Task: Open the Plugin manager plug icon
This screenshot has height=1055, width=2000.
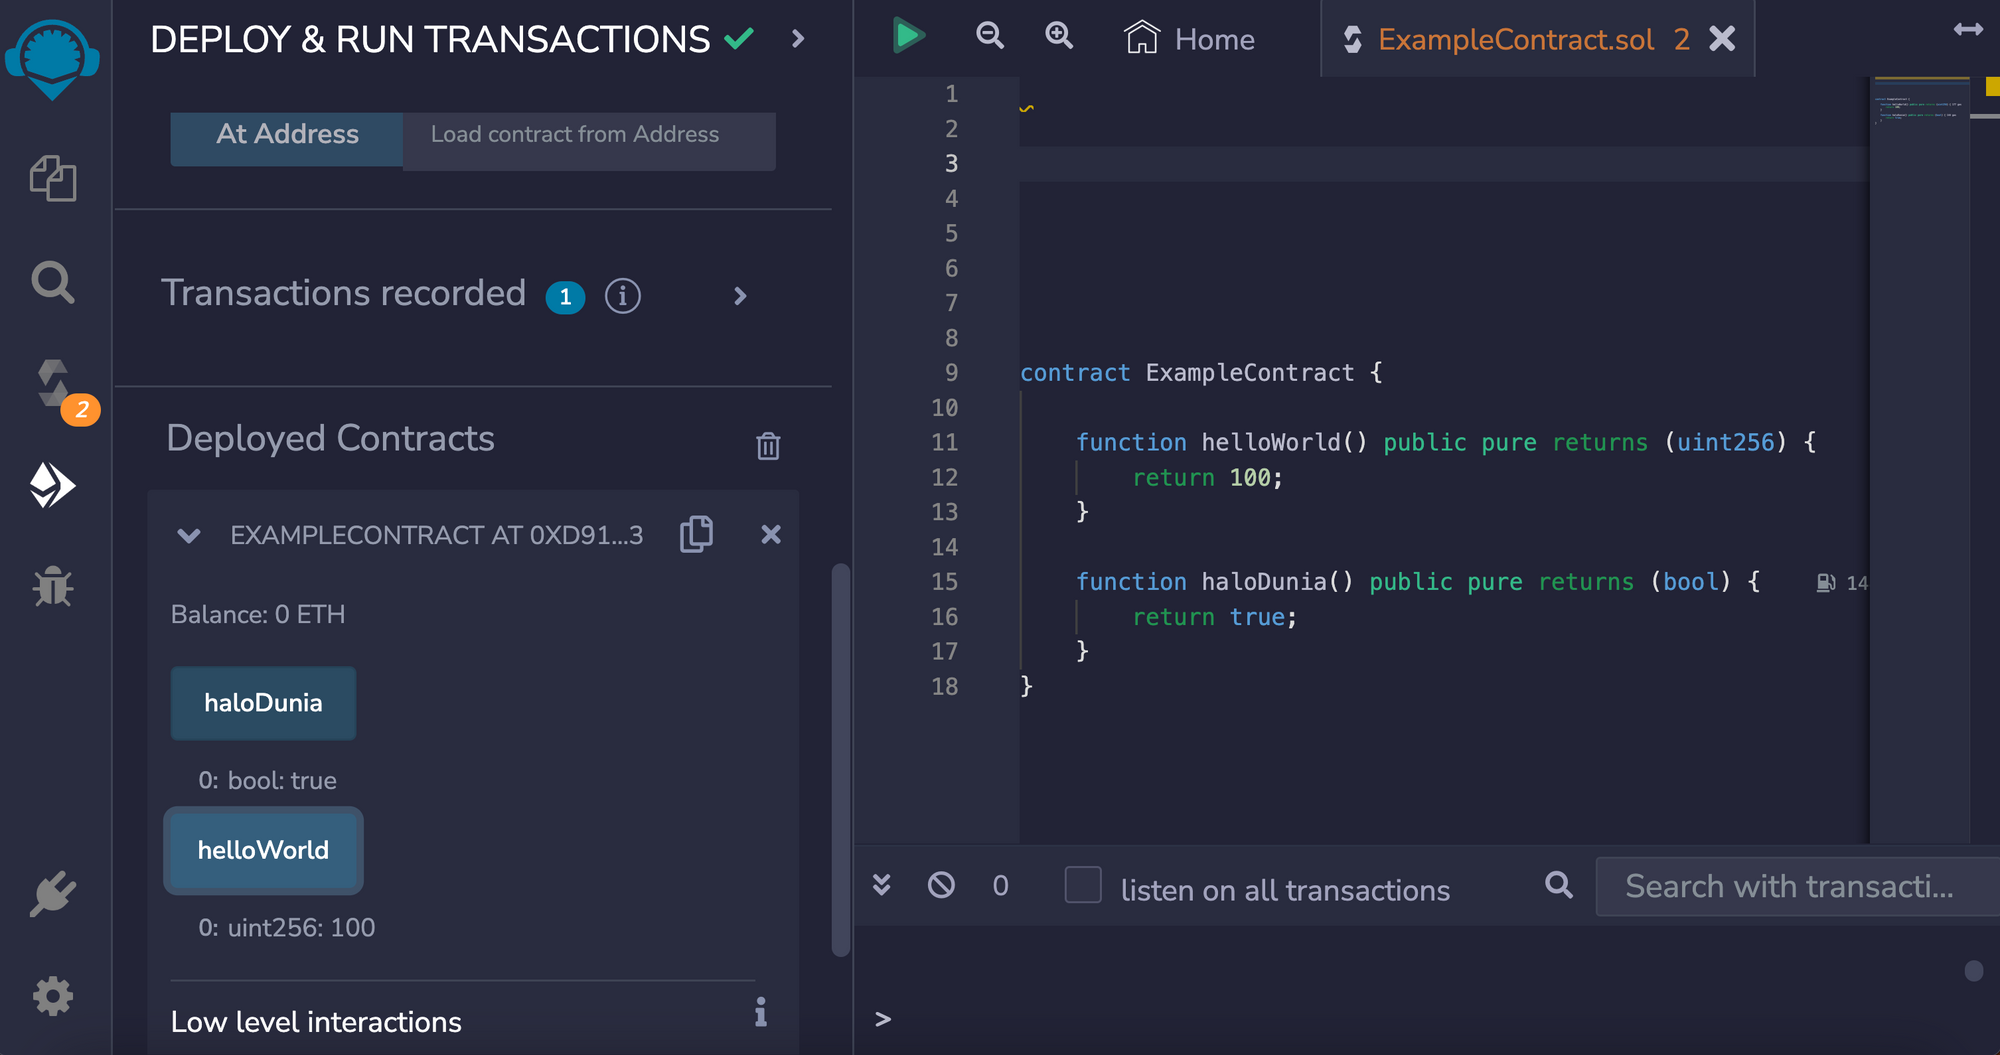Action: point(53,893)
